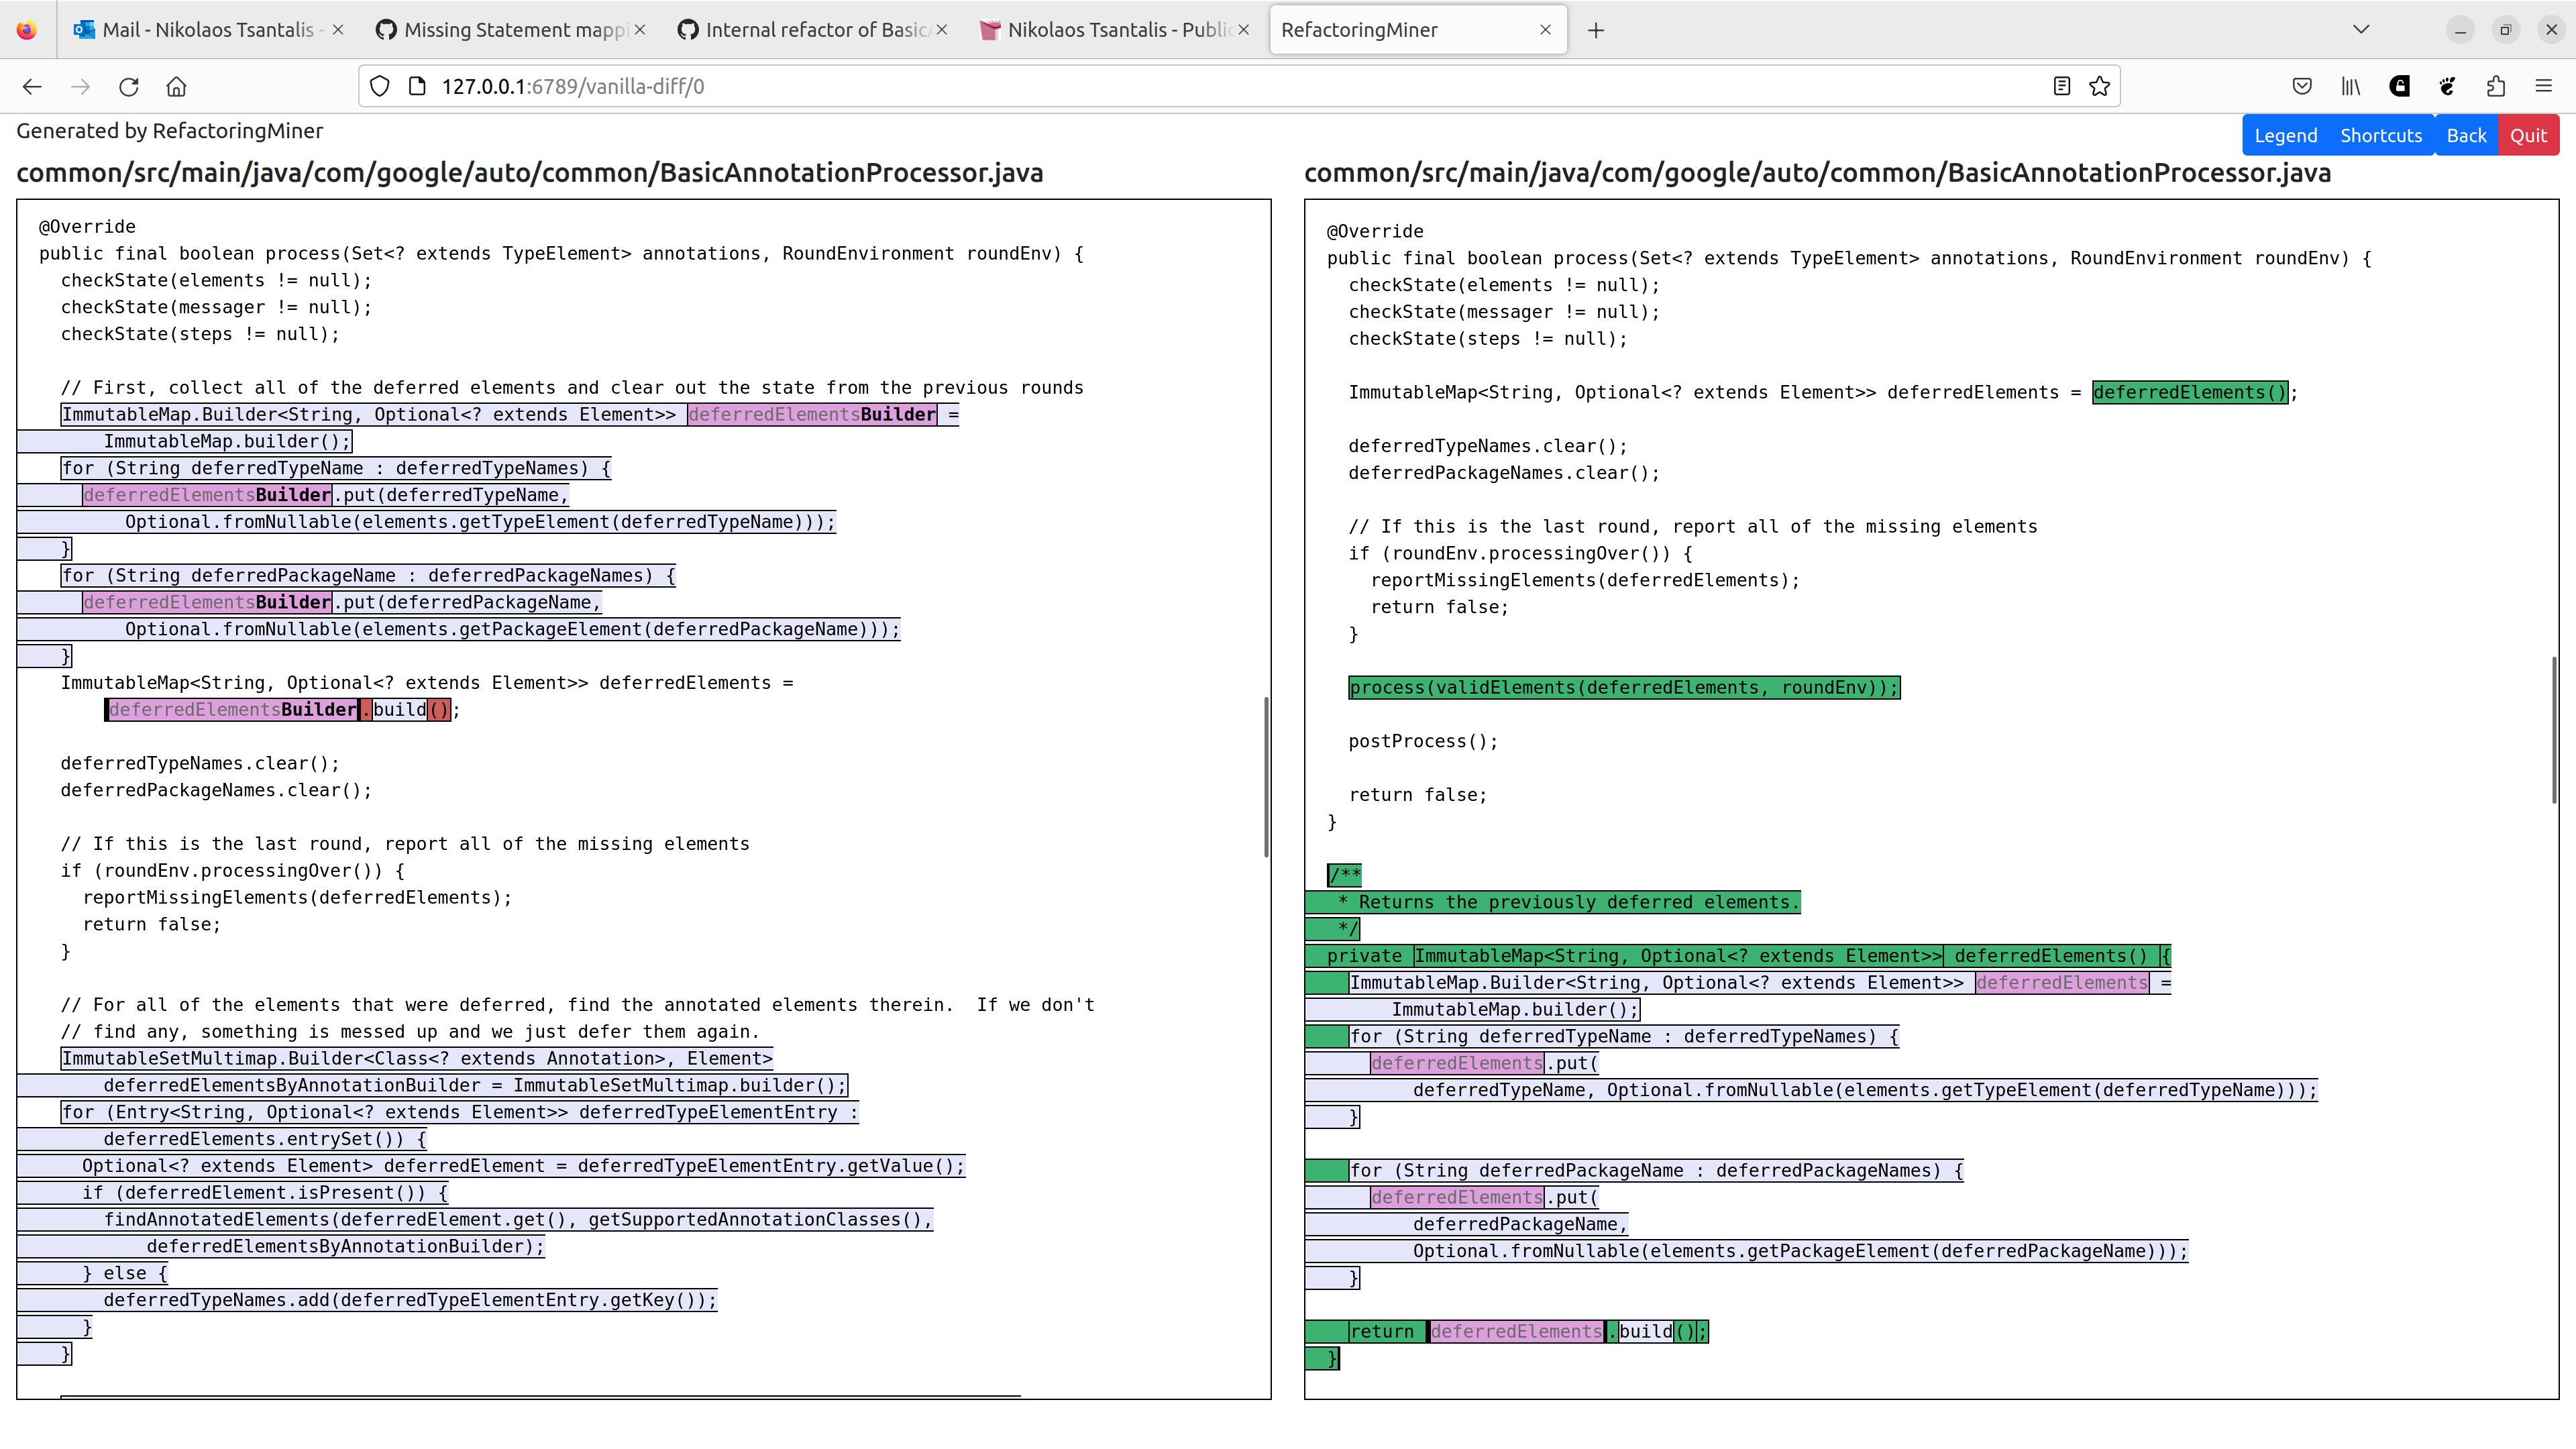Save the current page to Pocket
The width and height of the screenshot is (2576, 1449).
pos(2302,87)
